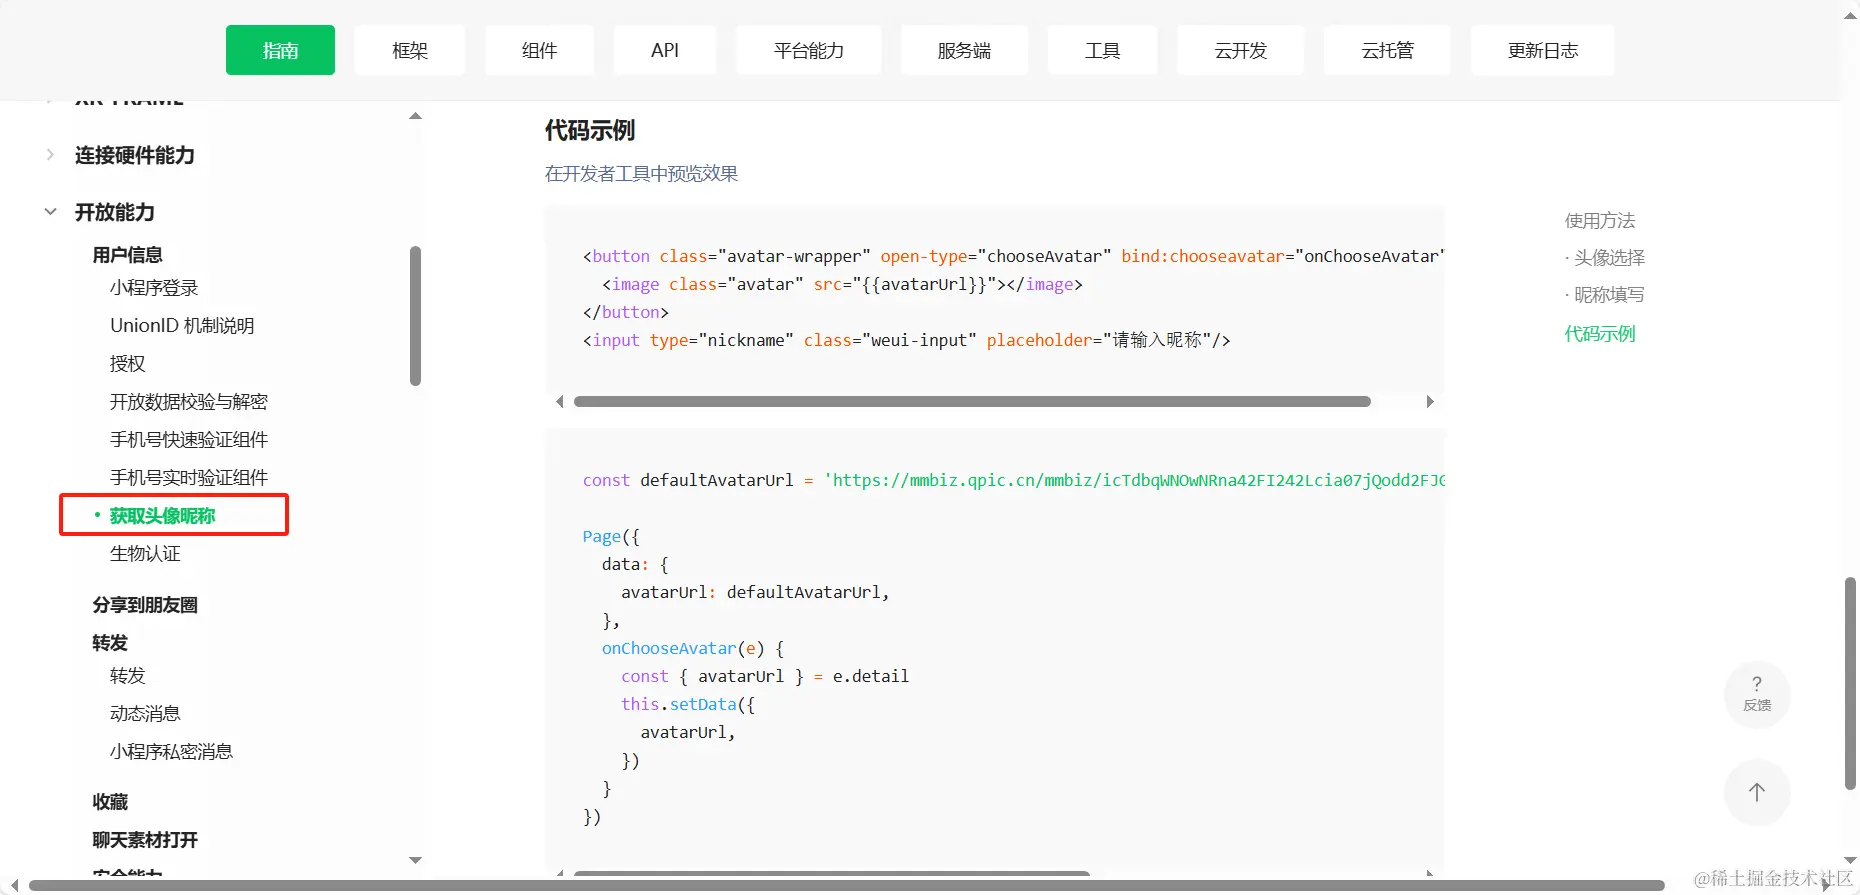Click the this.setData({ code line
The height and width of the screenshot is (895, 1860).
coord(688,704)
